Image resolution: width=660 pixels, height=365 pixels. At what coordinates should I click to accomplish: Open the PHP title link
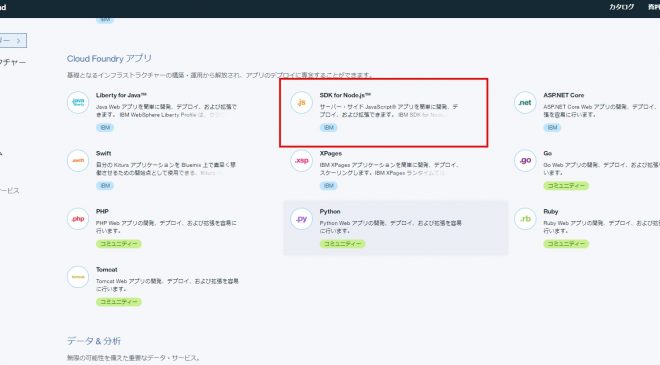[102, 211]
